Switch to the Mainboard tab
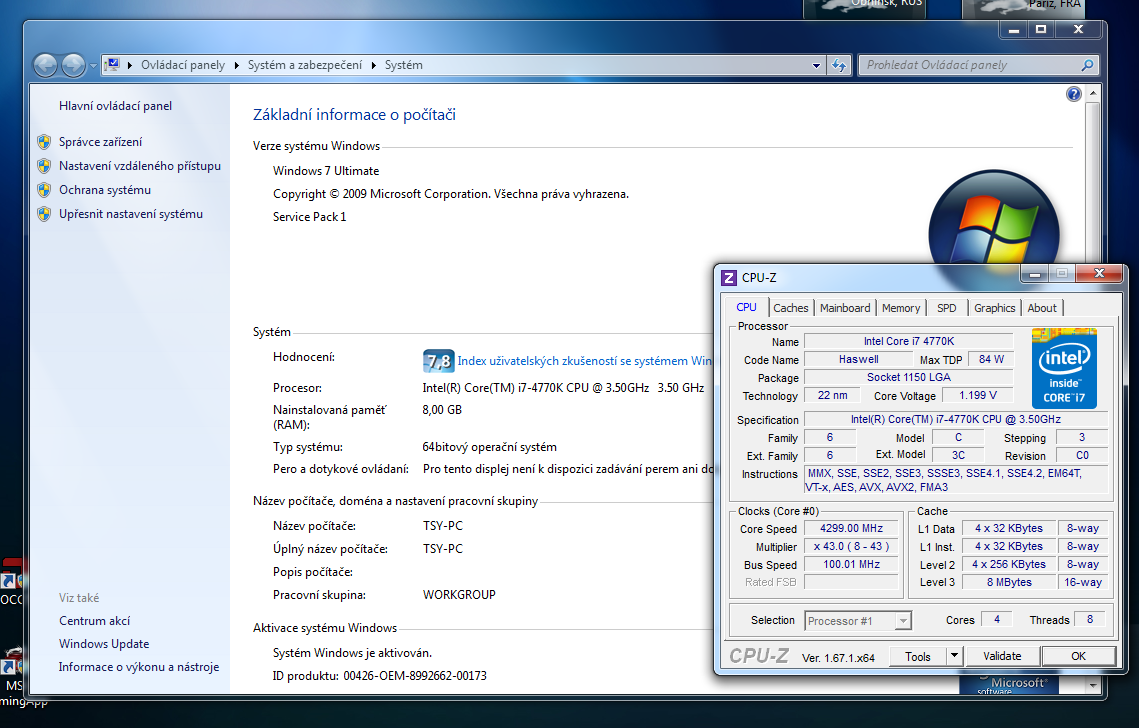The image size is (1139, 728). click(845, 308)
